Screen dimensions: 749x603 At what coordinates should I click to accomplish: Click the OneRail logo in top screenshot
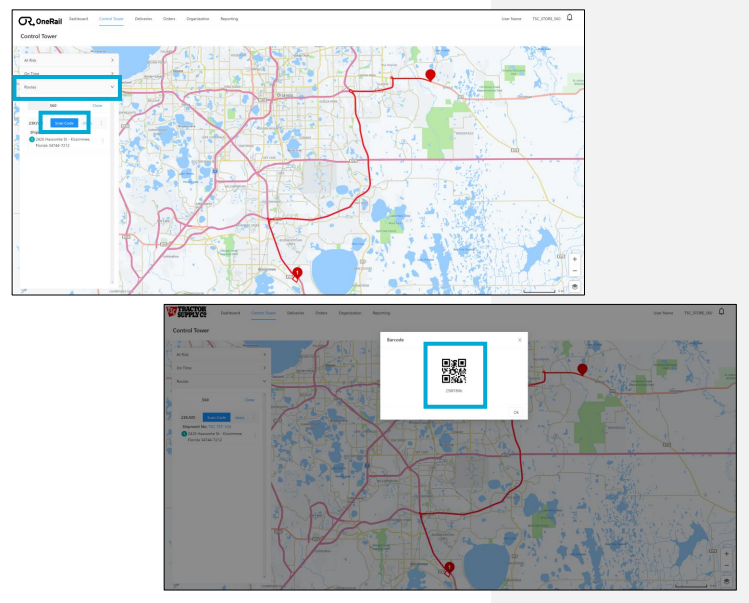click(x=40, y=21)
